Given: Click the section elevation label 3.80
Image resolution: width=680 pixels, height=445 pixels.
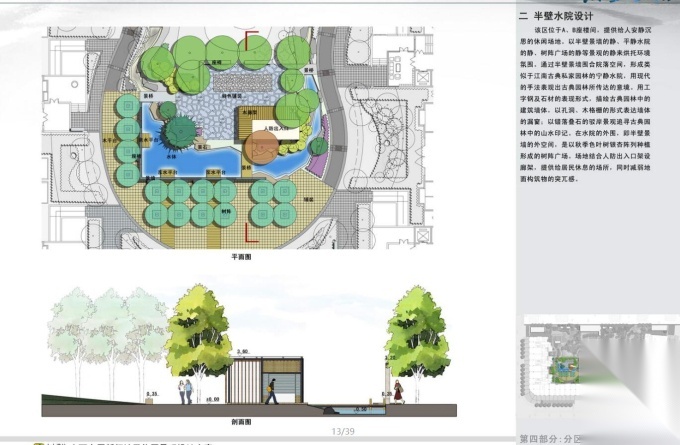Looking at the screenshot, I should [x=242, y=351].
